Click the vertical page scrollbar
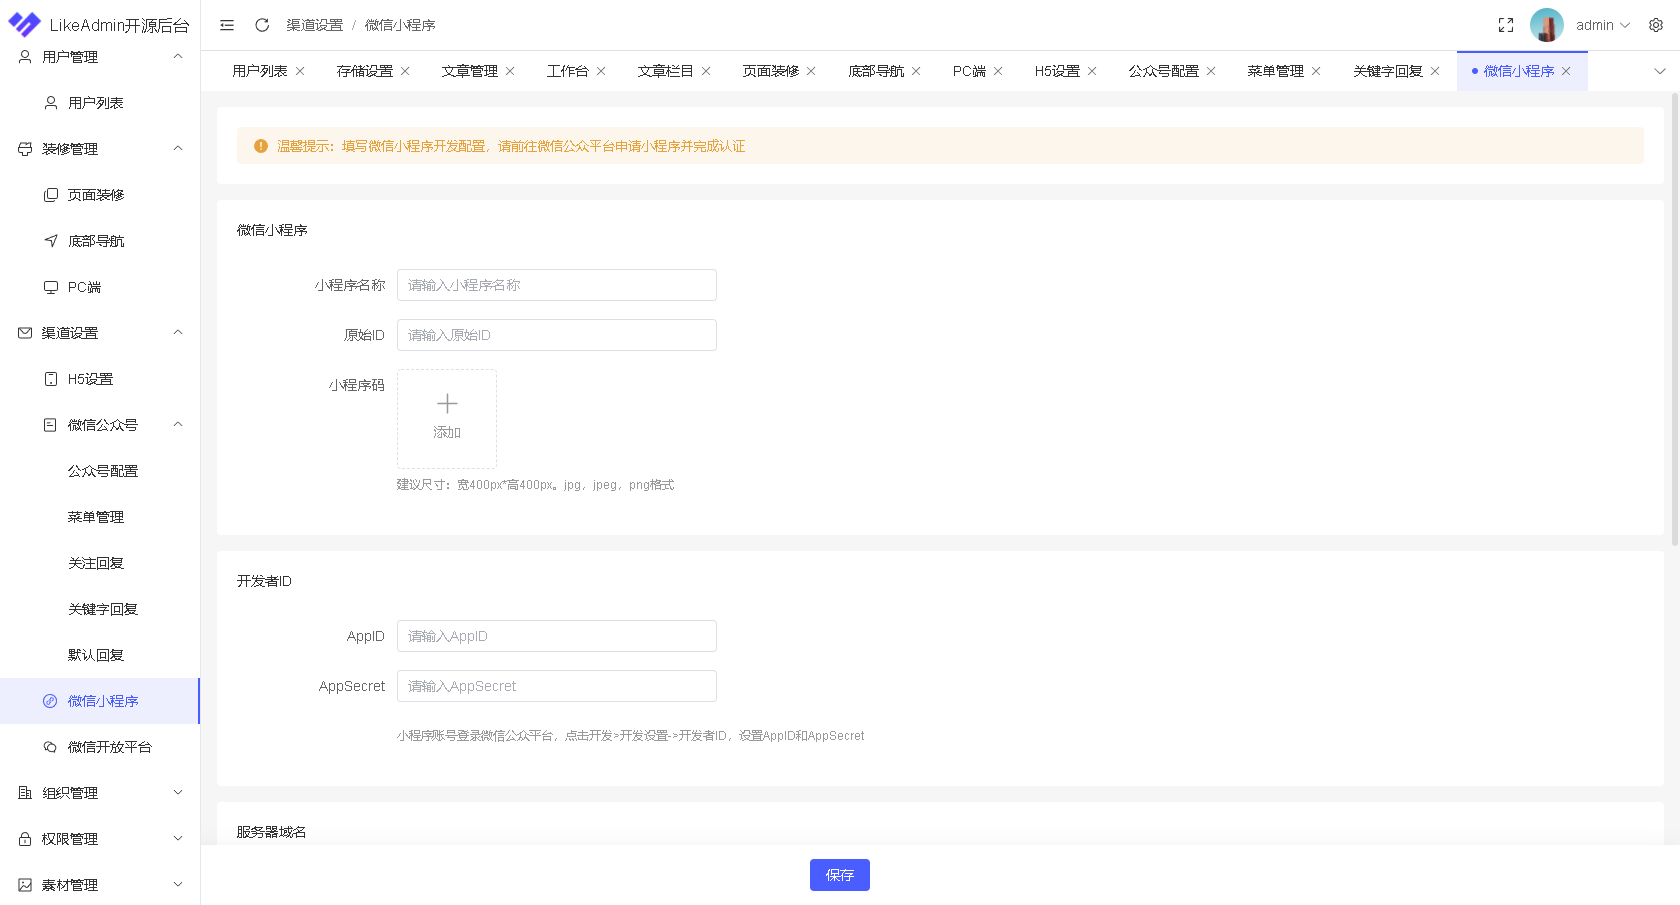This screenshot has width=1680, height=905. [1675, 320]
